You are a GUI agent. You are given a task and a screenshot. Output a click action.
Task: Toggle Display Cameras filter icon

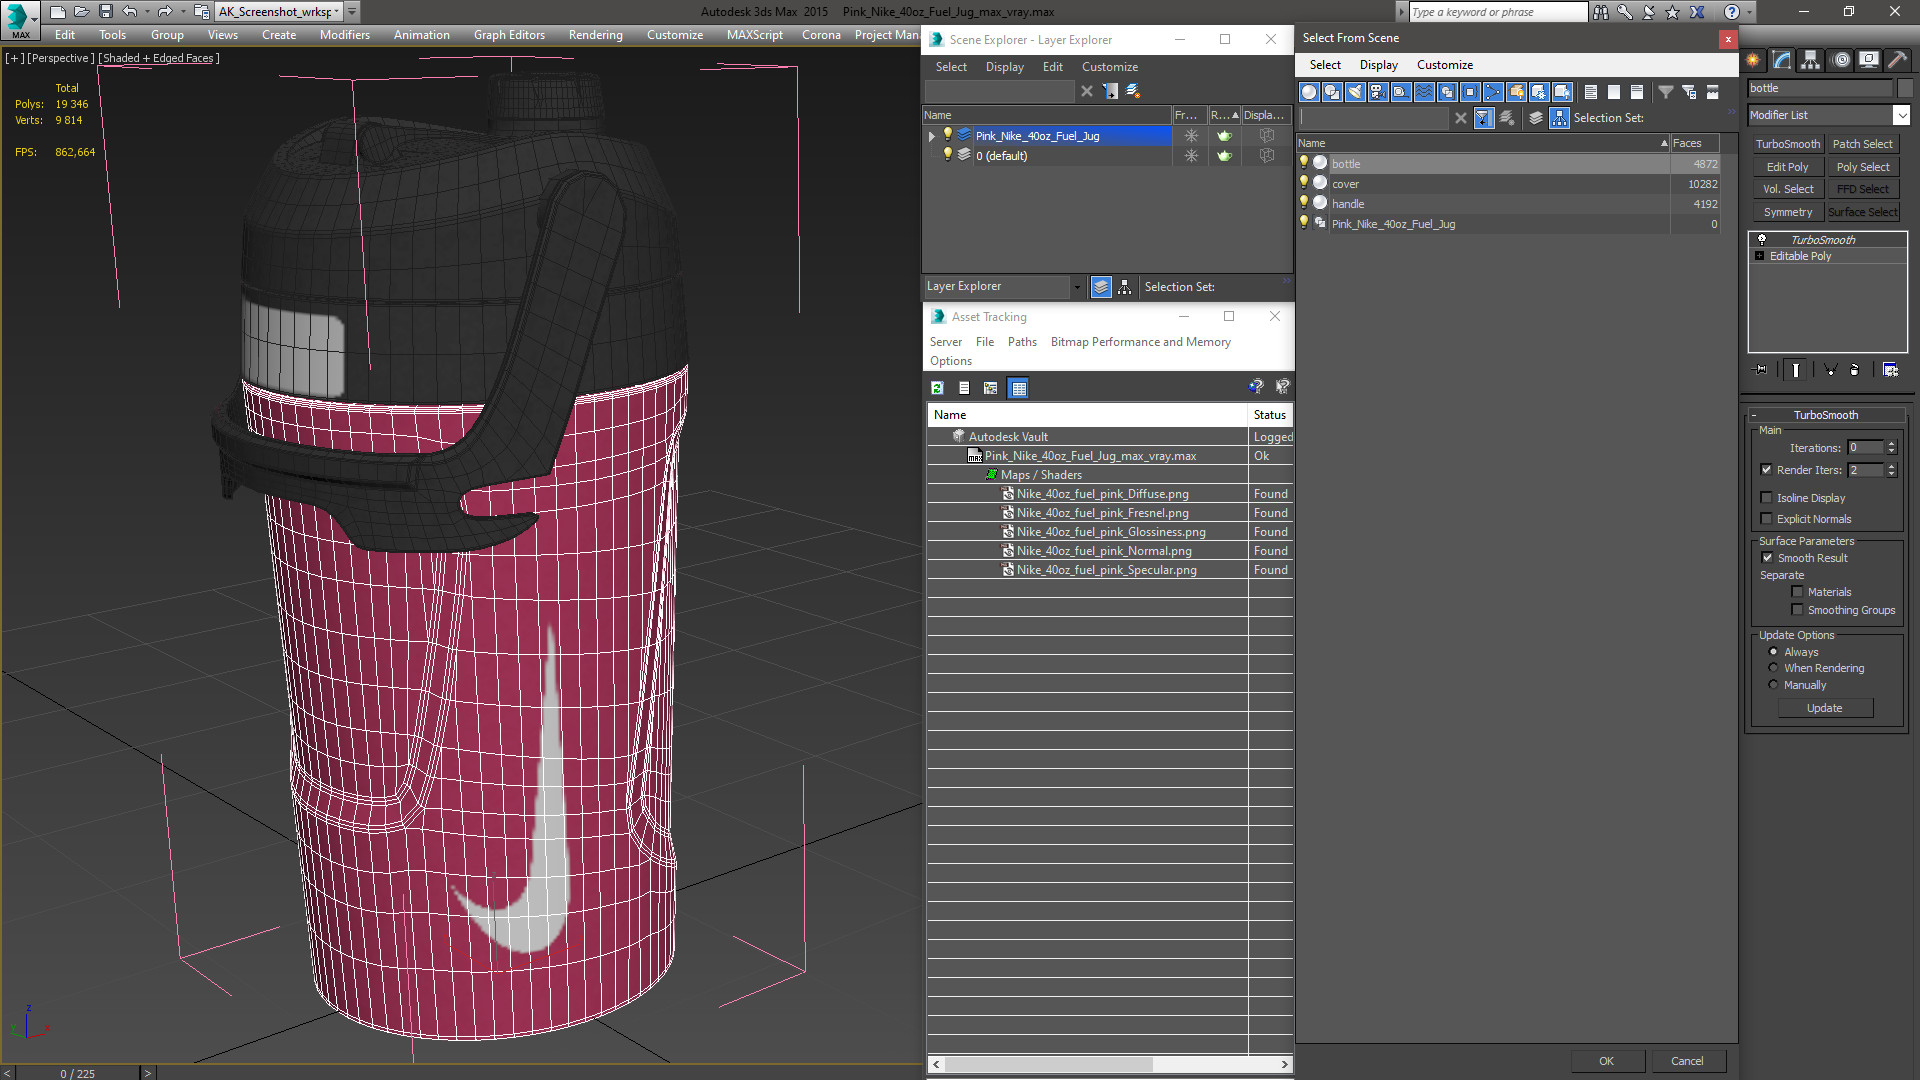coord(1378,92)
